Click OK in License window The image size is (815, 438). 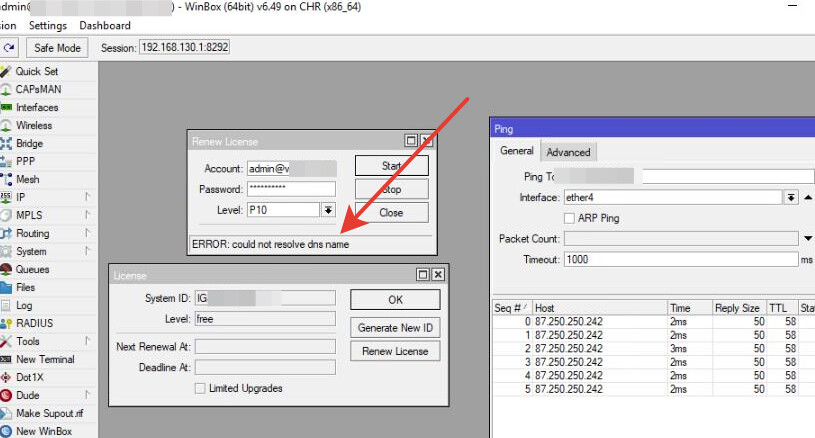pyautogui.click(x=395, y=300)
